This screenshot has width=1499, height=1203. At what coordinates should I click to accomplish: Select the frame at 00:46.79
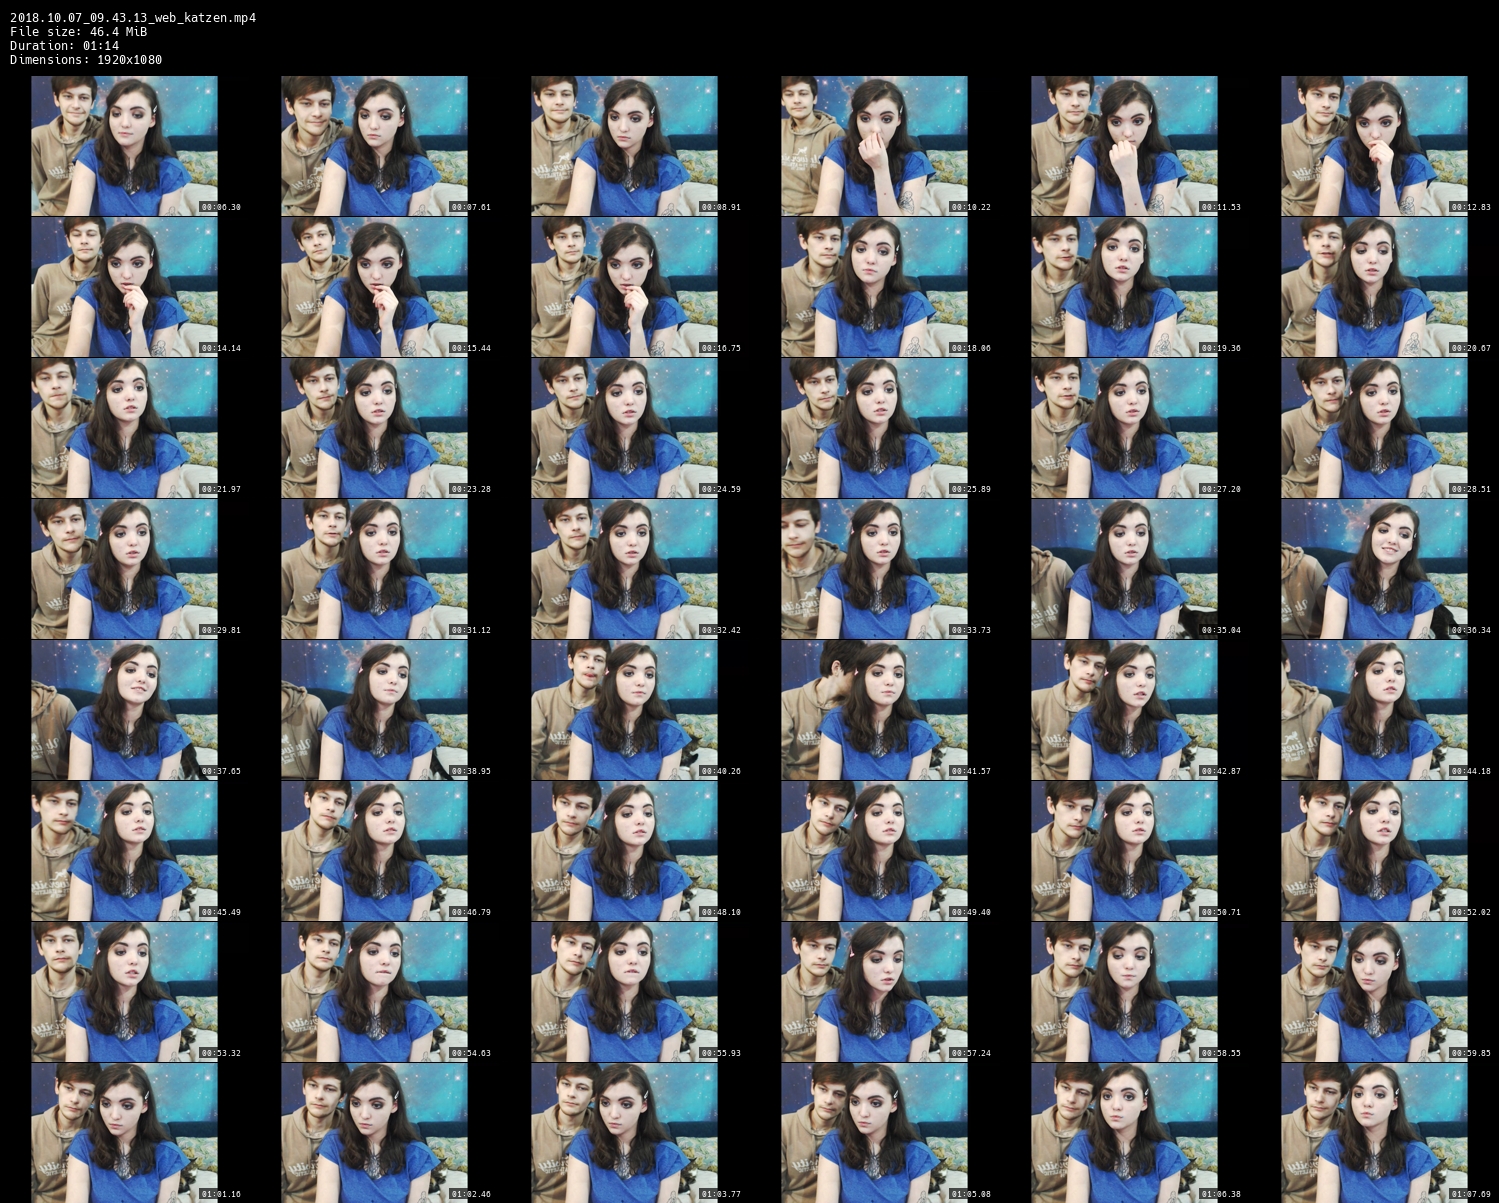tap(374, 851)
